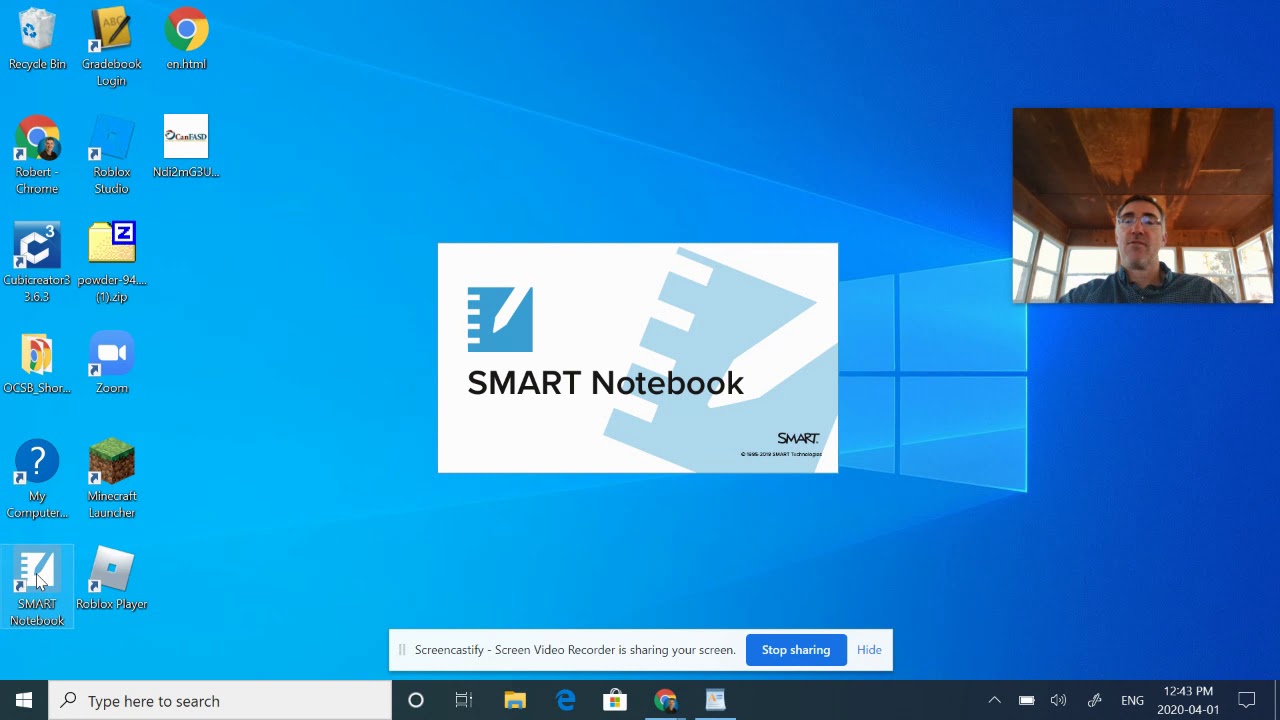This screenshot has height=720, width=1280.
Task: Open the Windows Start menu
Action: (x=24, y=700)
